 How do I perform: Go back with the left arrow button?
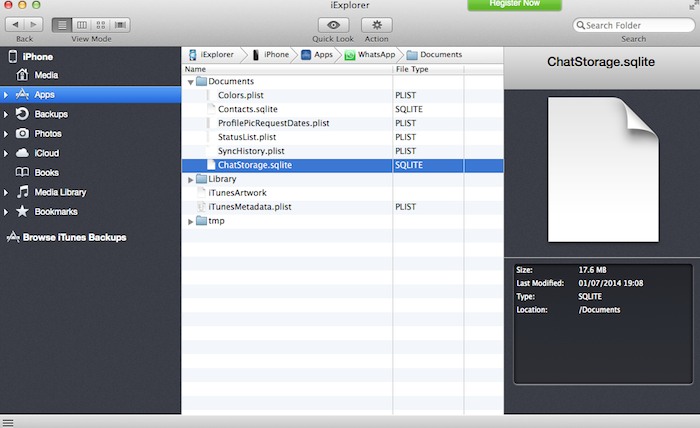(15, 25)
